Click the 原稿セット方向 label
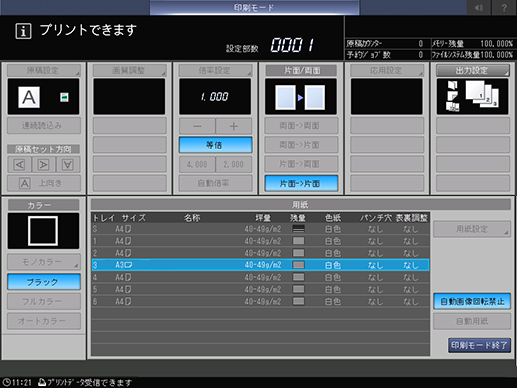This screenshot has width=517, height=388. [x=43, y=149]
